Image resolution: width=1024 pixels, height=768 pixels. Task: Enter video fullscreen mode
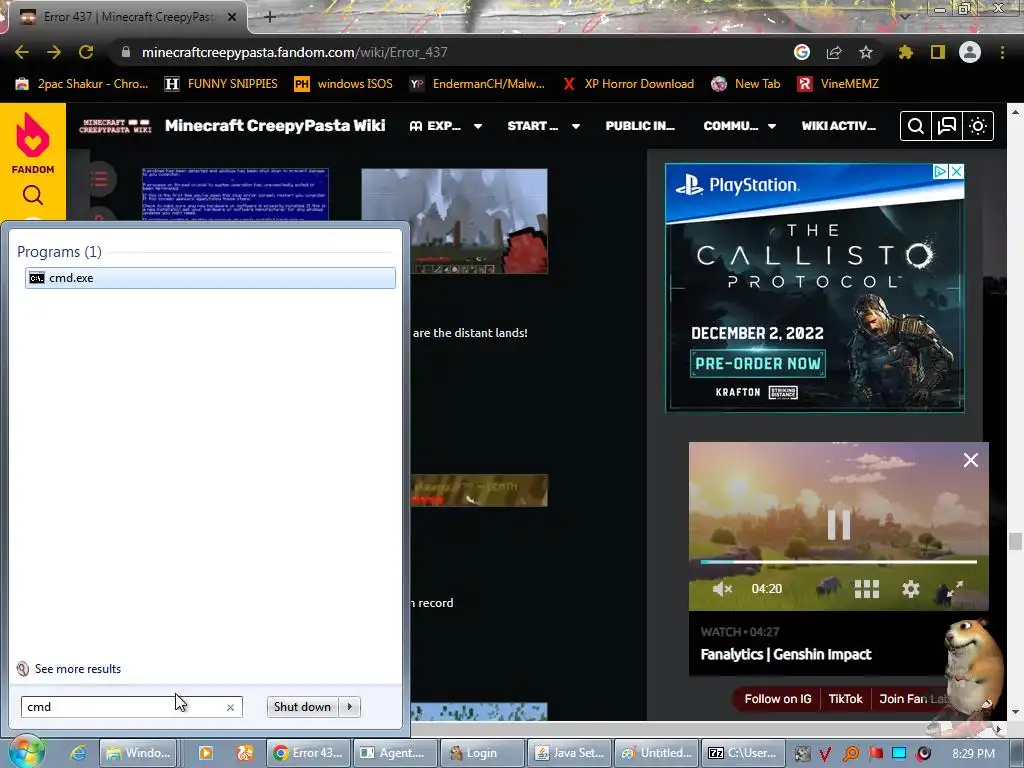point(954,589)
